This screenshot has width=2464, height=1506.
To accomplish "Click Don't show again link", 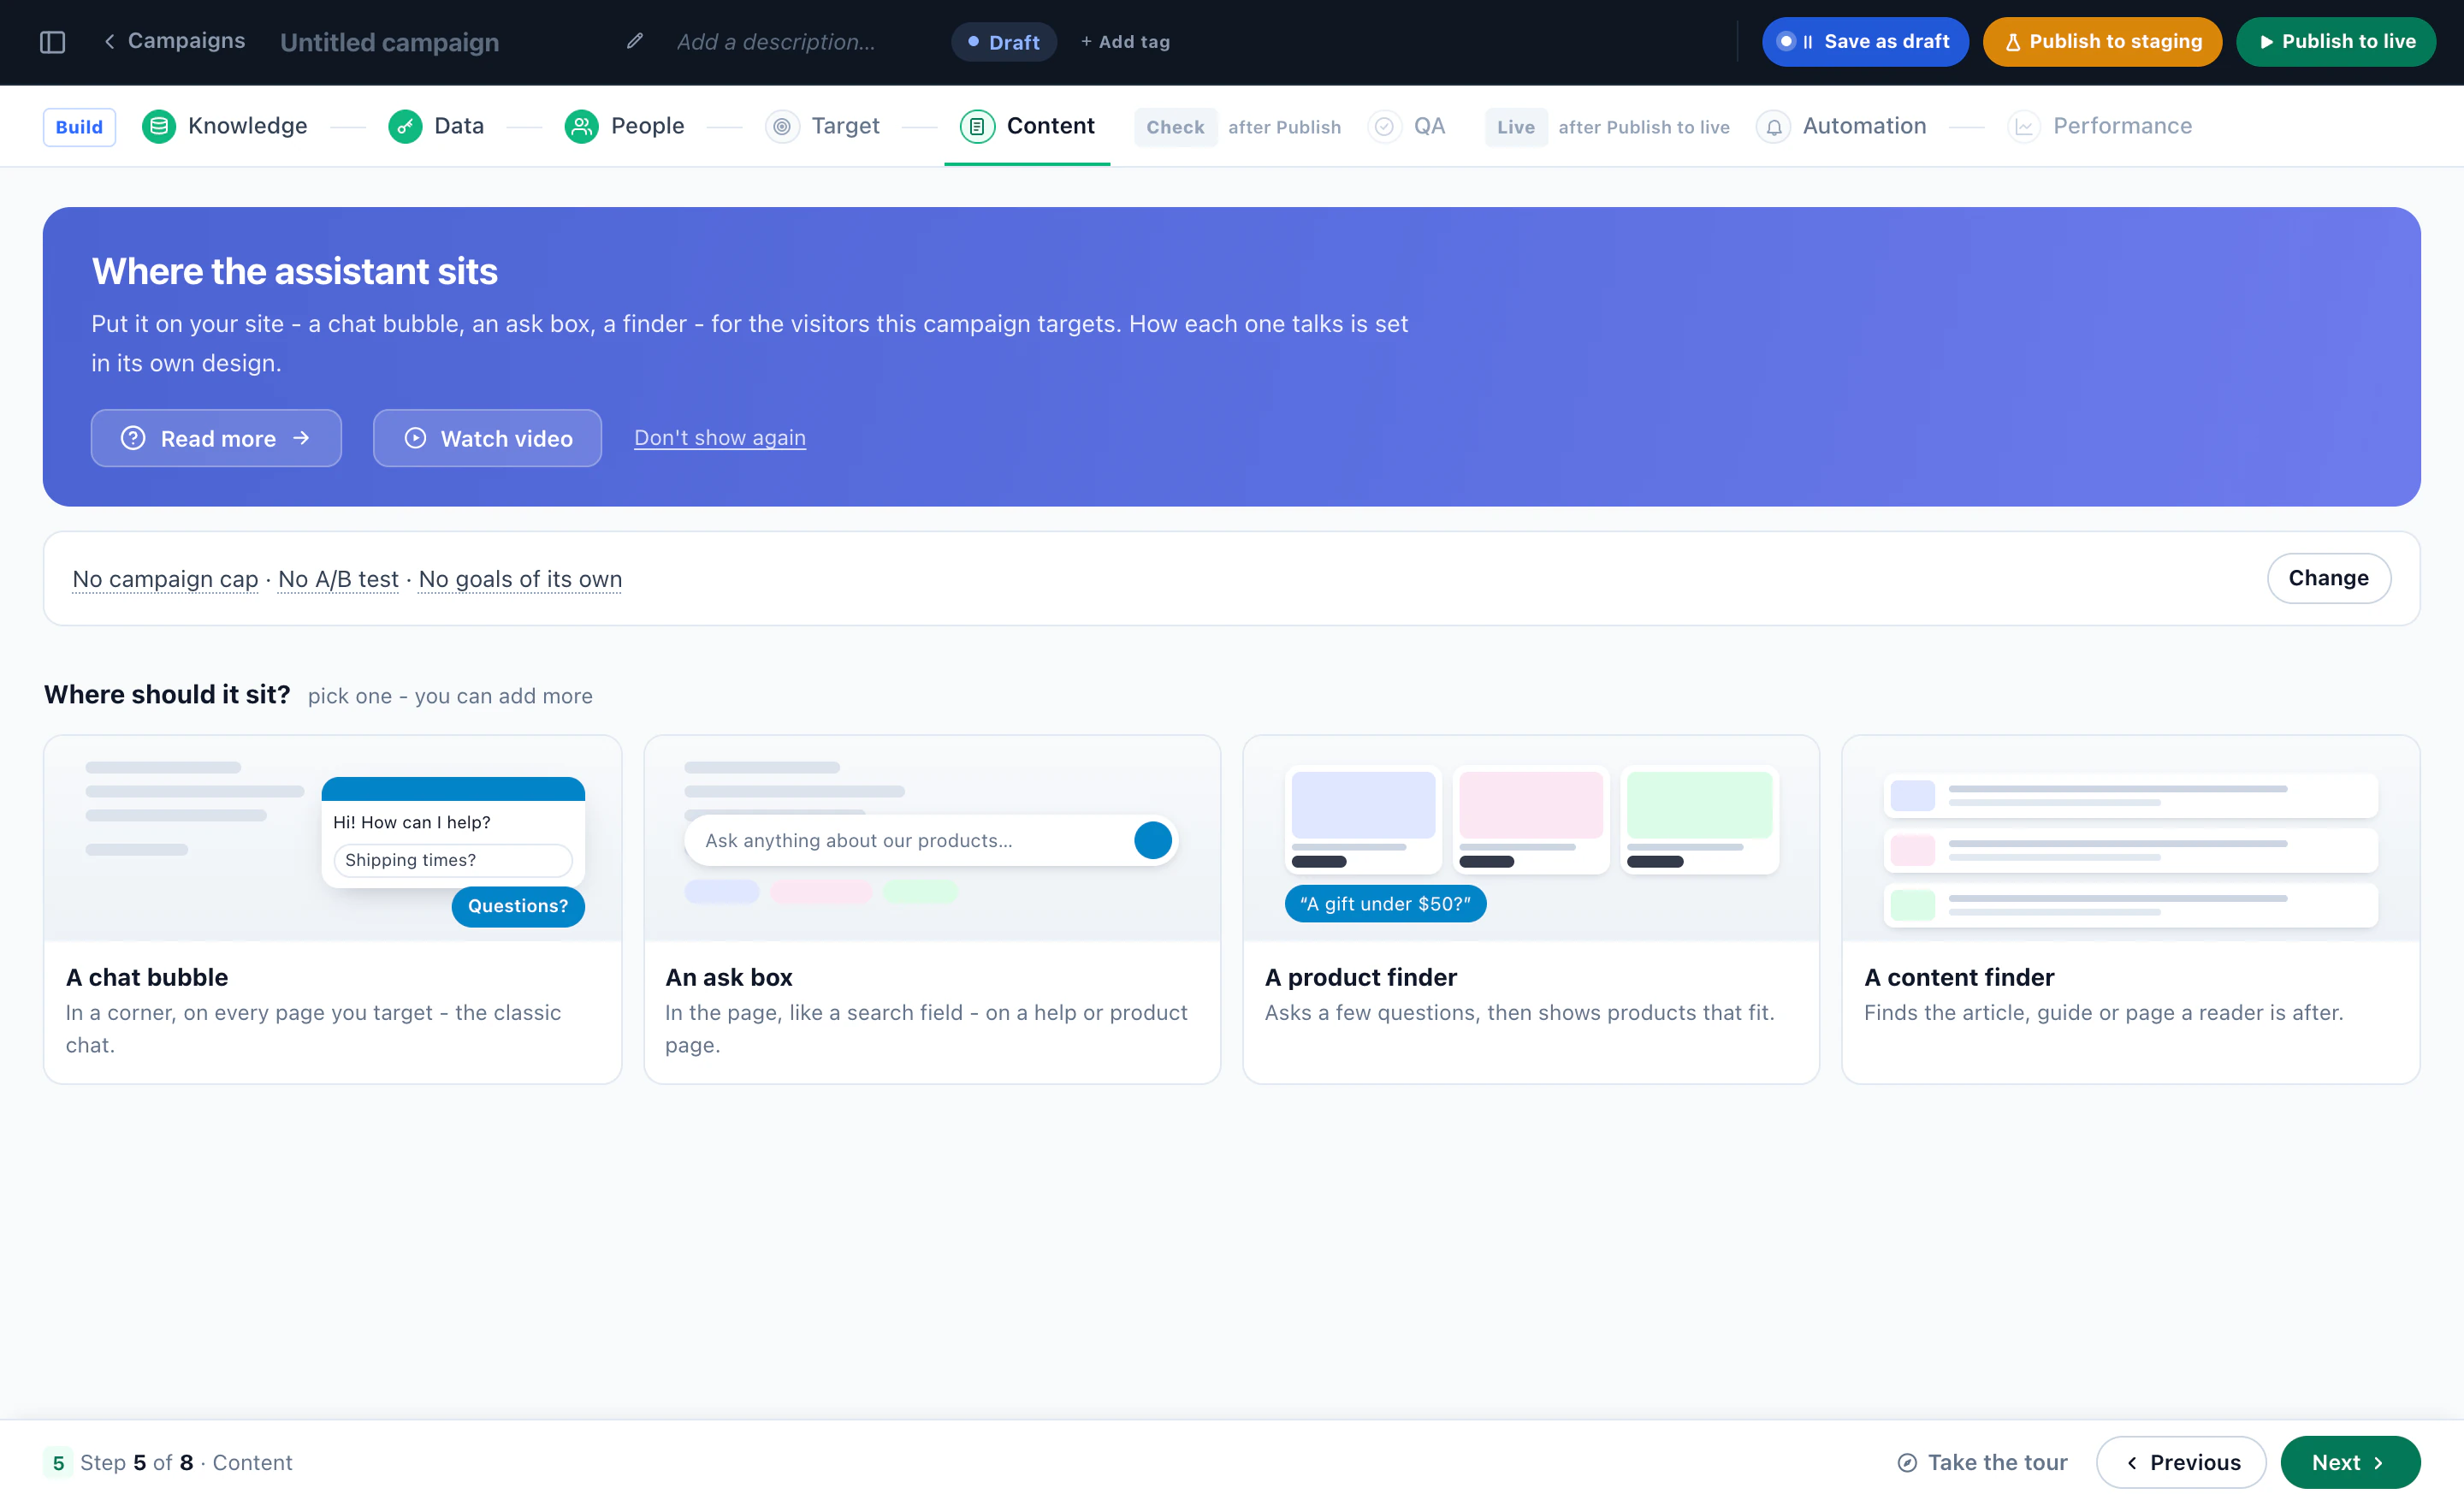I will [719, 438].
